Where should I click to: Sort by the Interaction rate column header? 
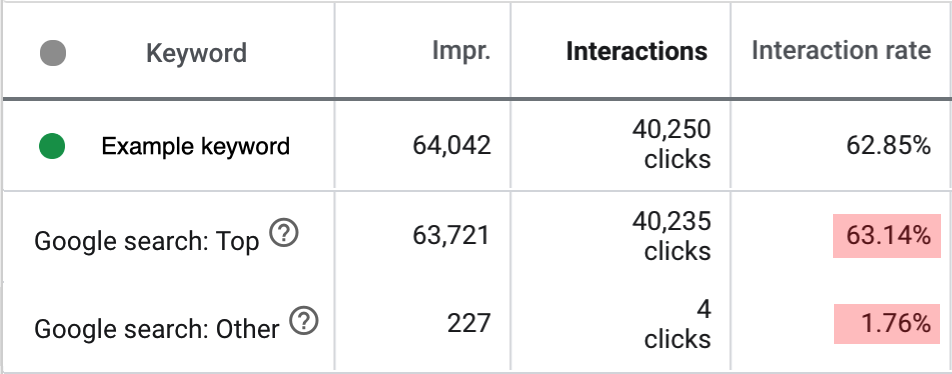click(x=842, y=51)
